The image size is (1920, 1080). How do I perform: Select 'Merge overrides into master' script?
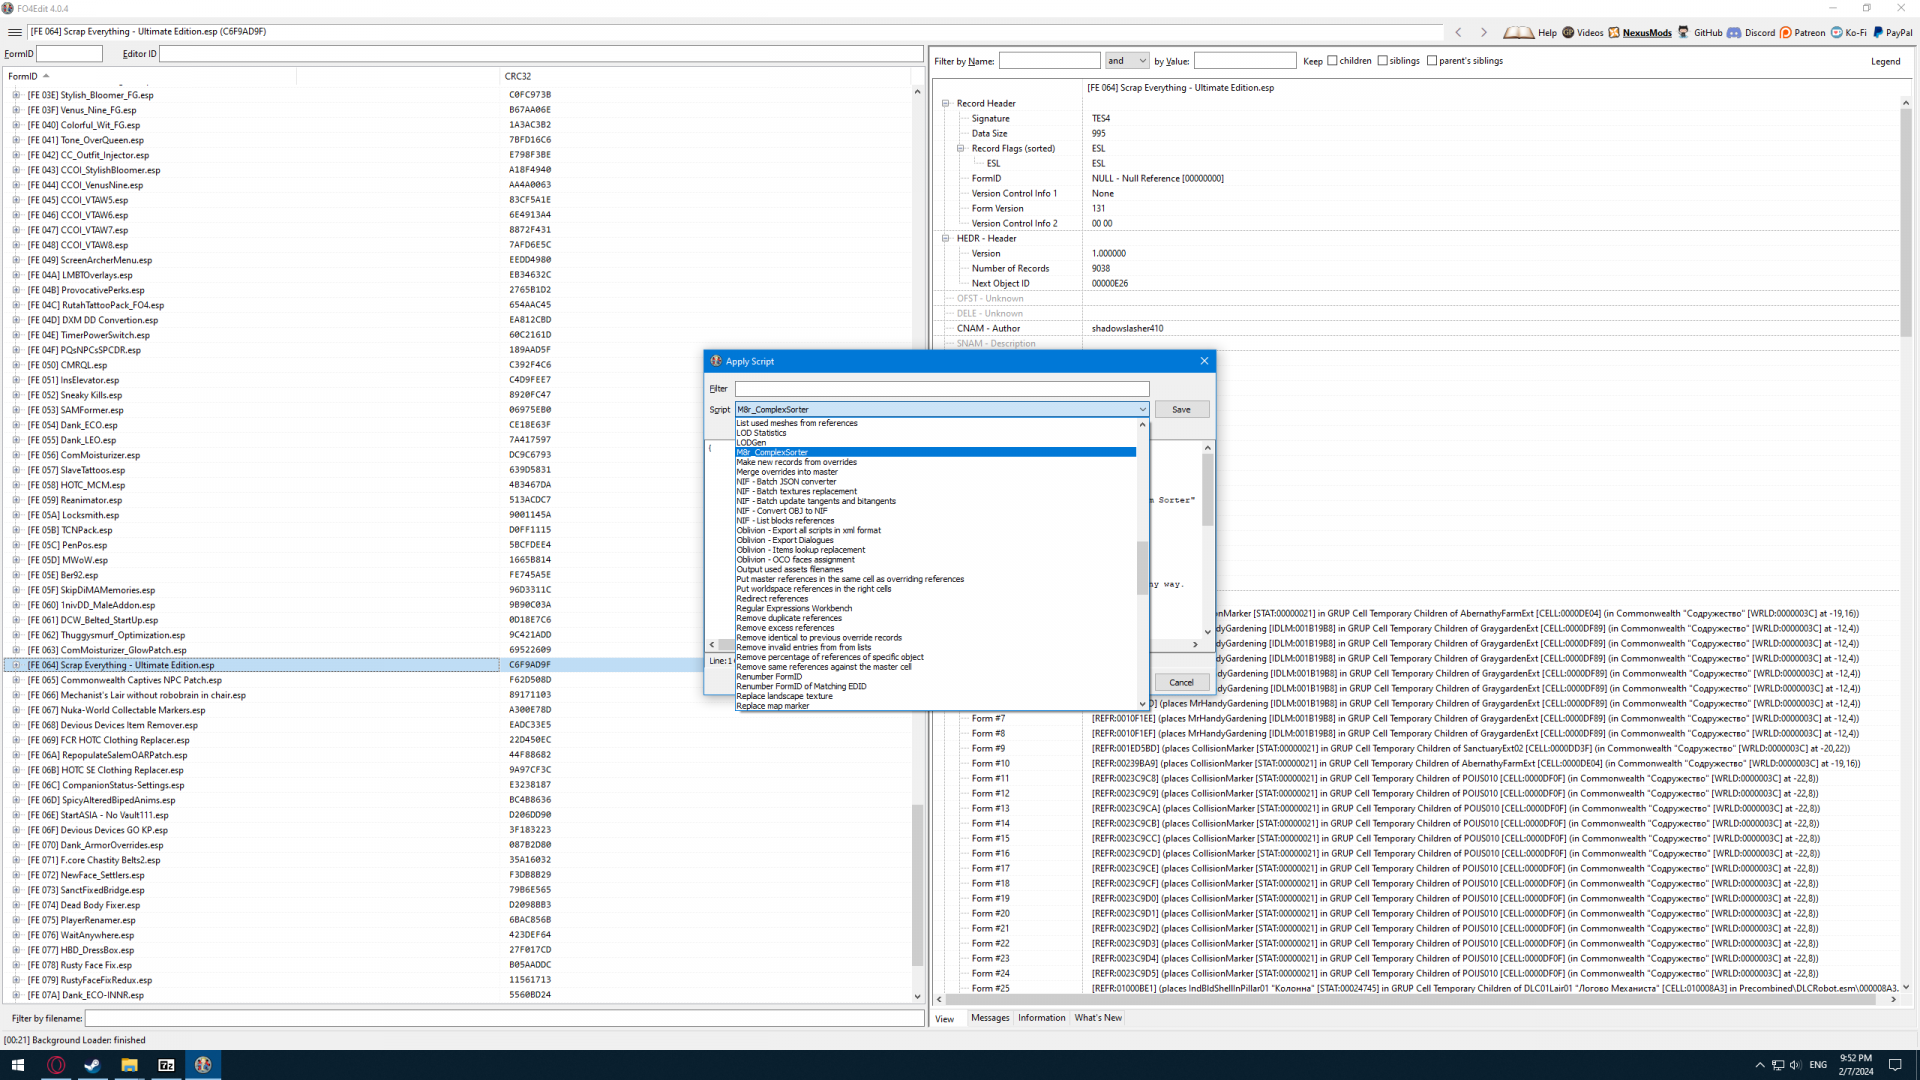coord(787,472)
